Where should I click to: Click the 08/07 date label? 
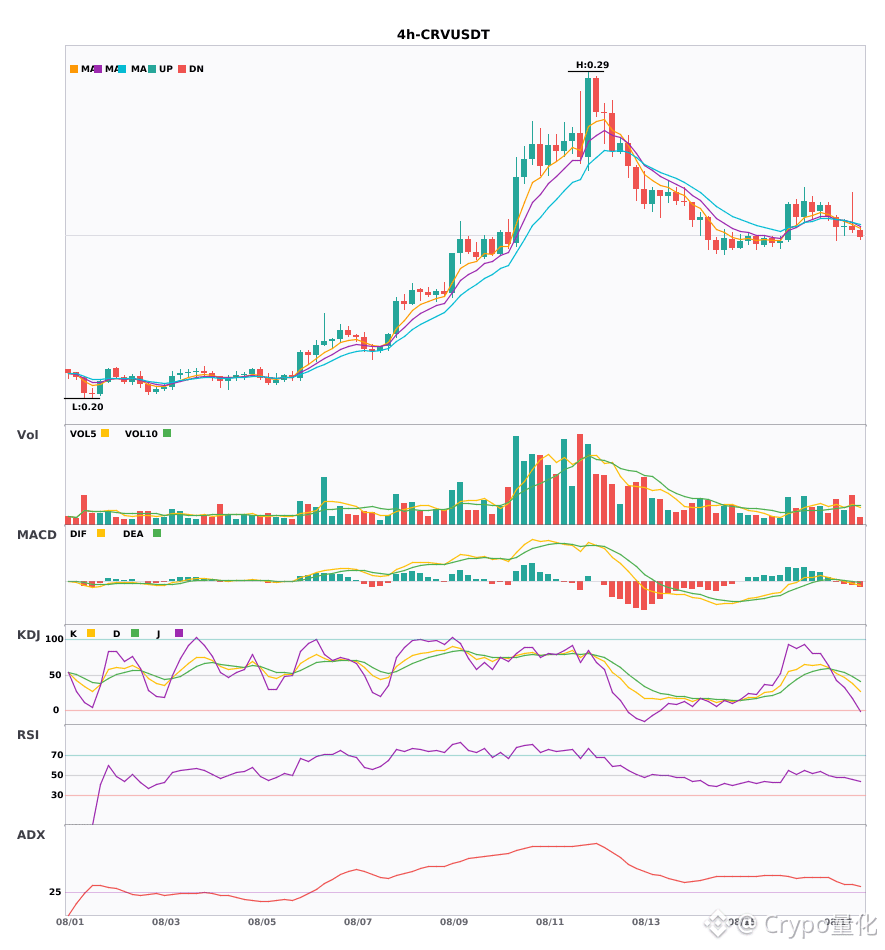357,922
